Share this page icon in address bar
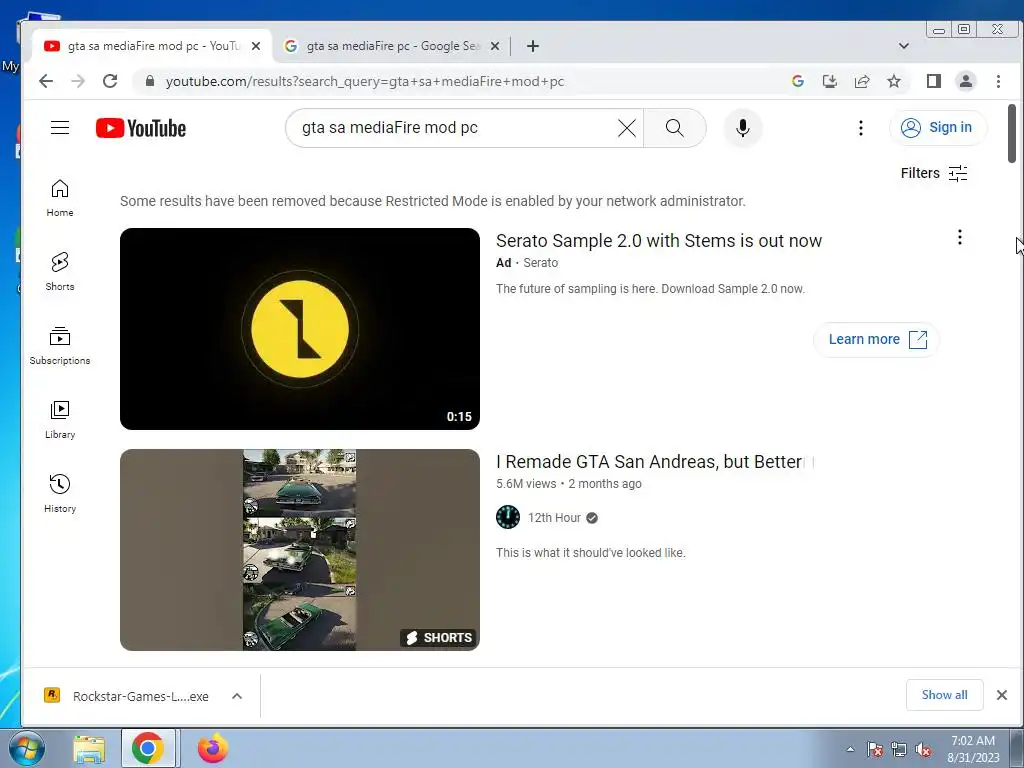Screen dimensions: 1024x768 click(x=861, y=81)
